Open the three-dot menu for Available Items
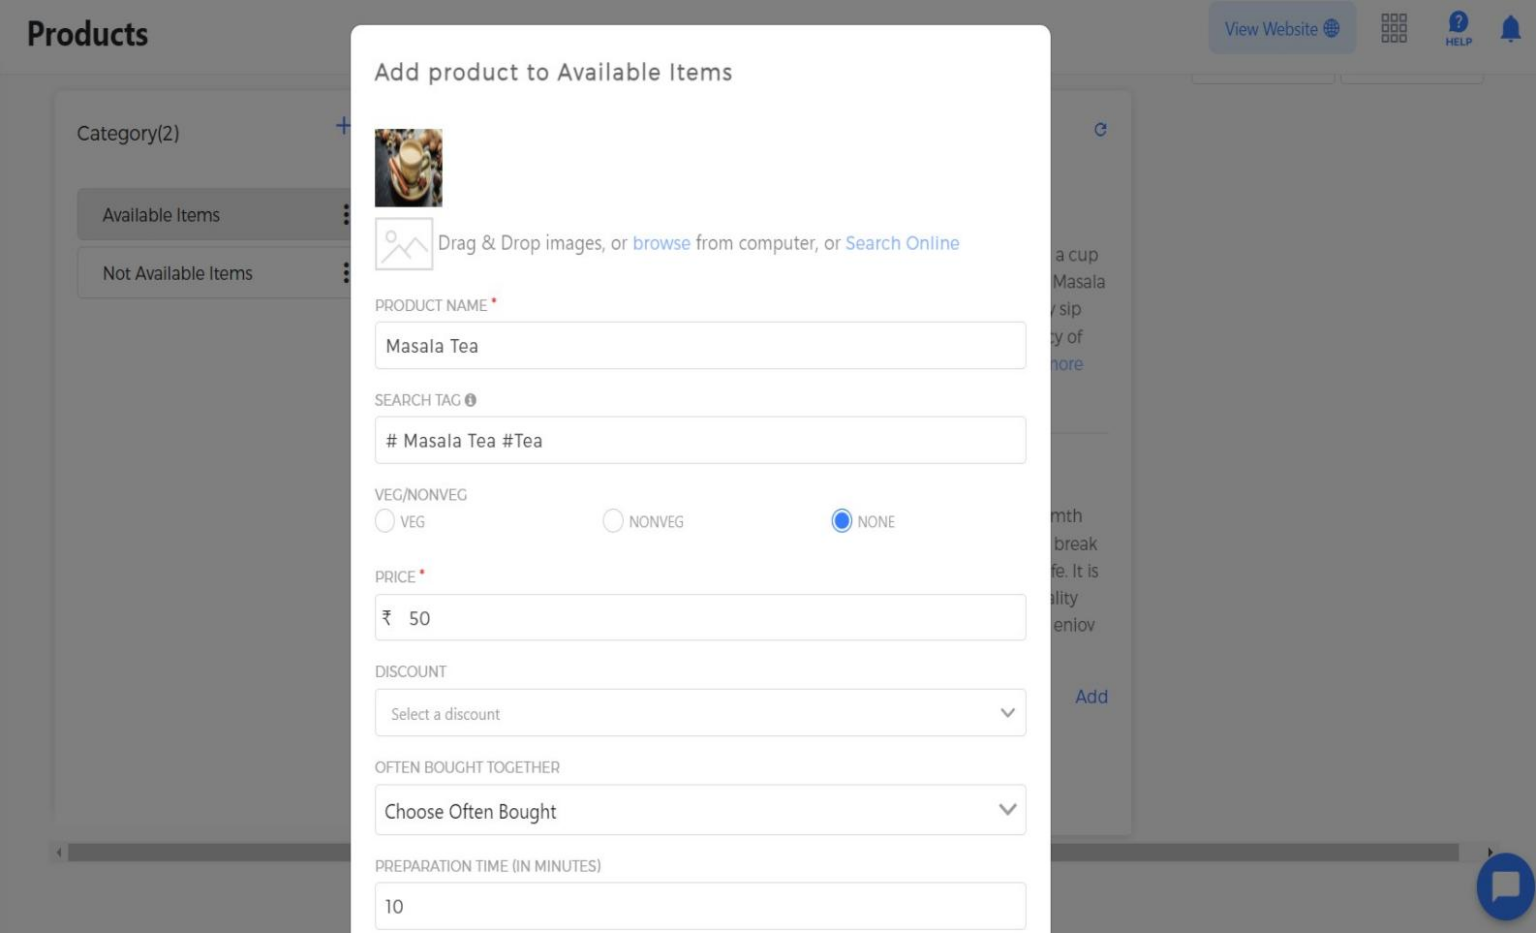 347,214
